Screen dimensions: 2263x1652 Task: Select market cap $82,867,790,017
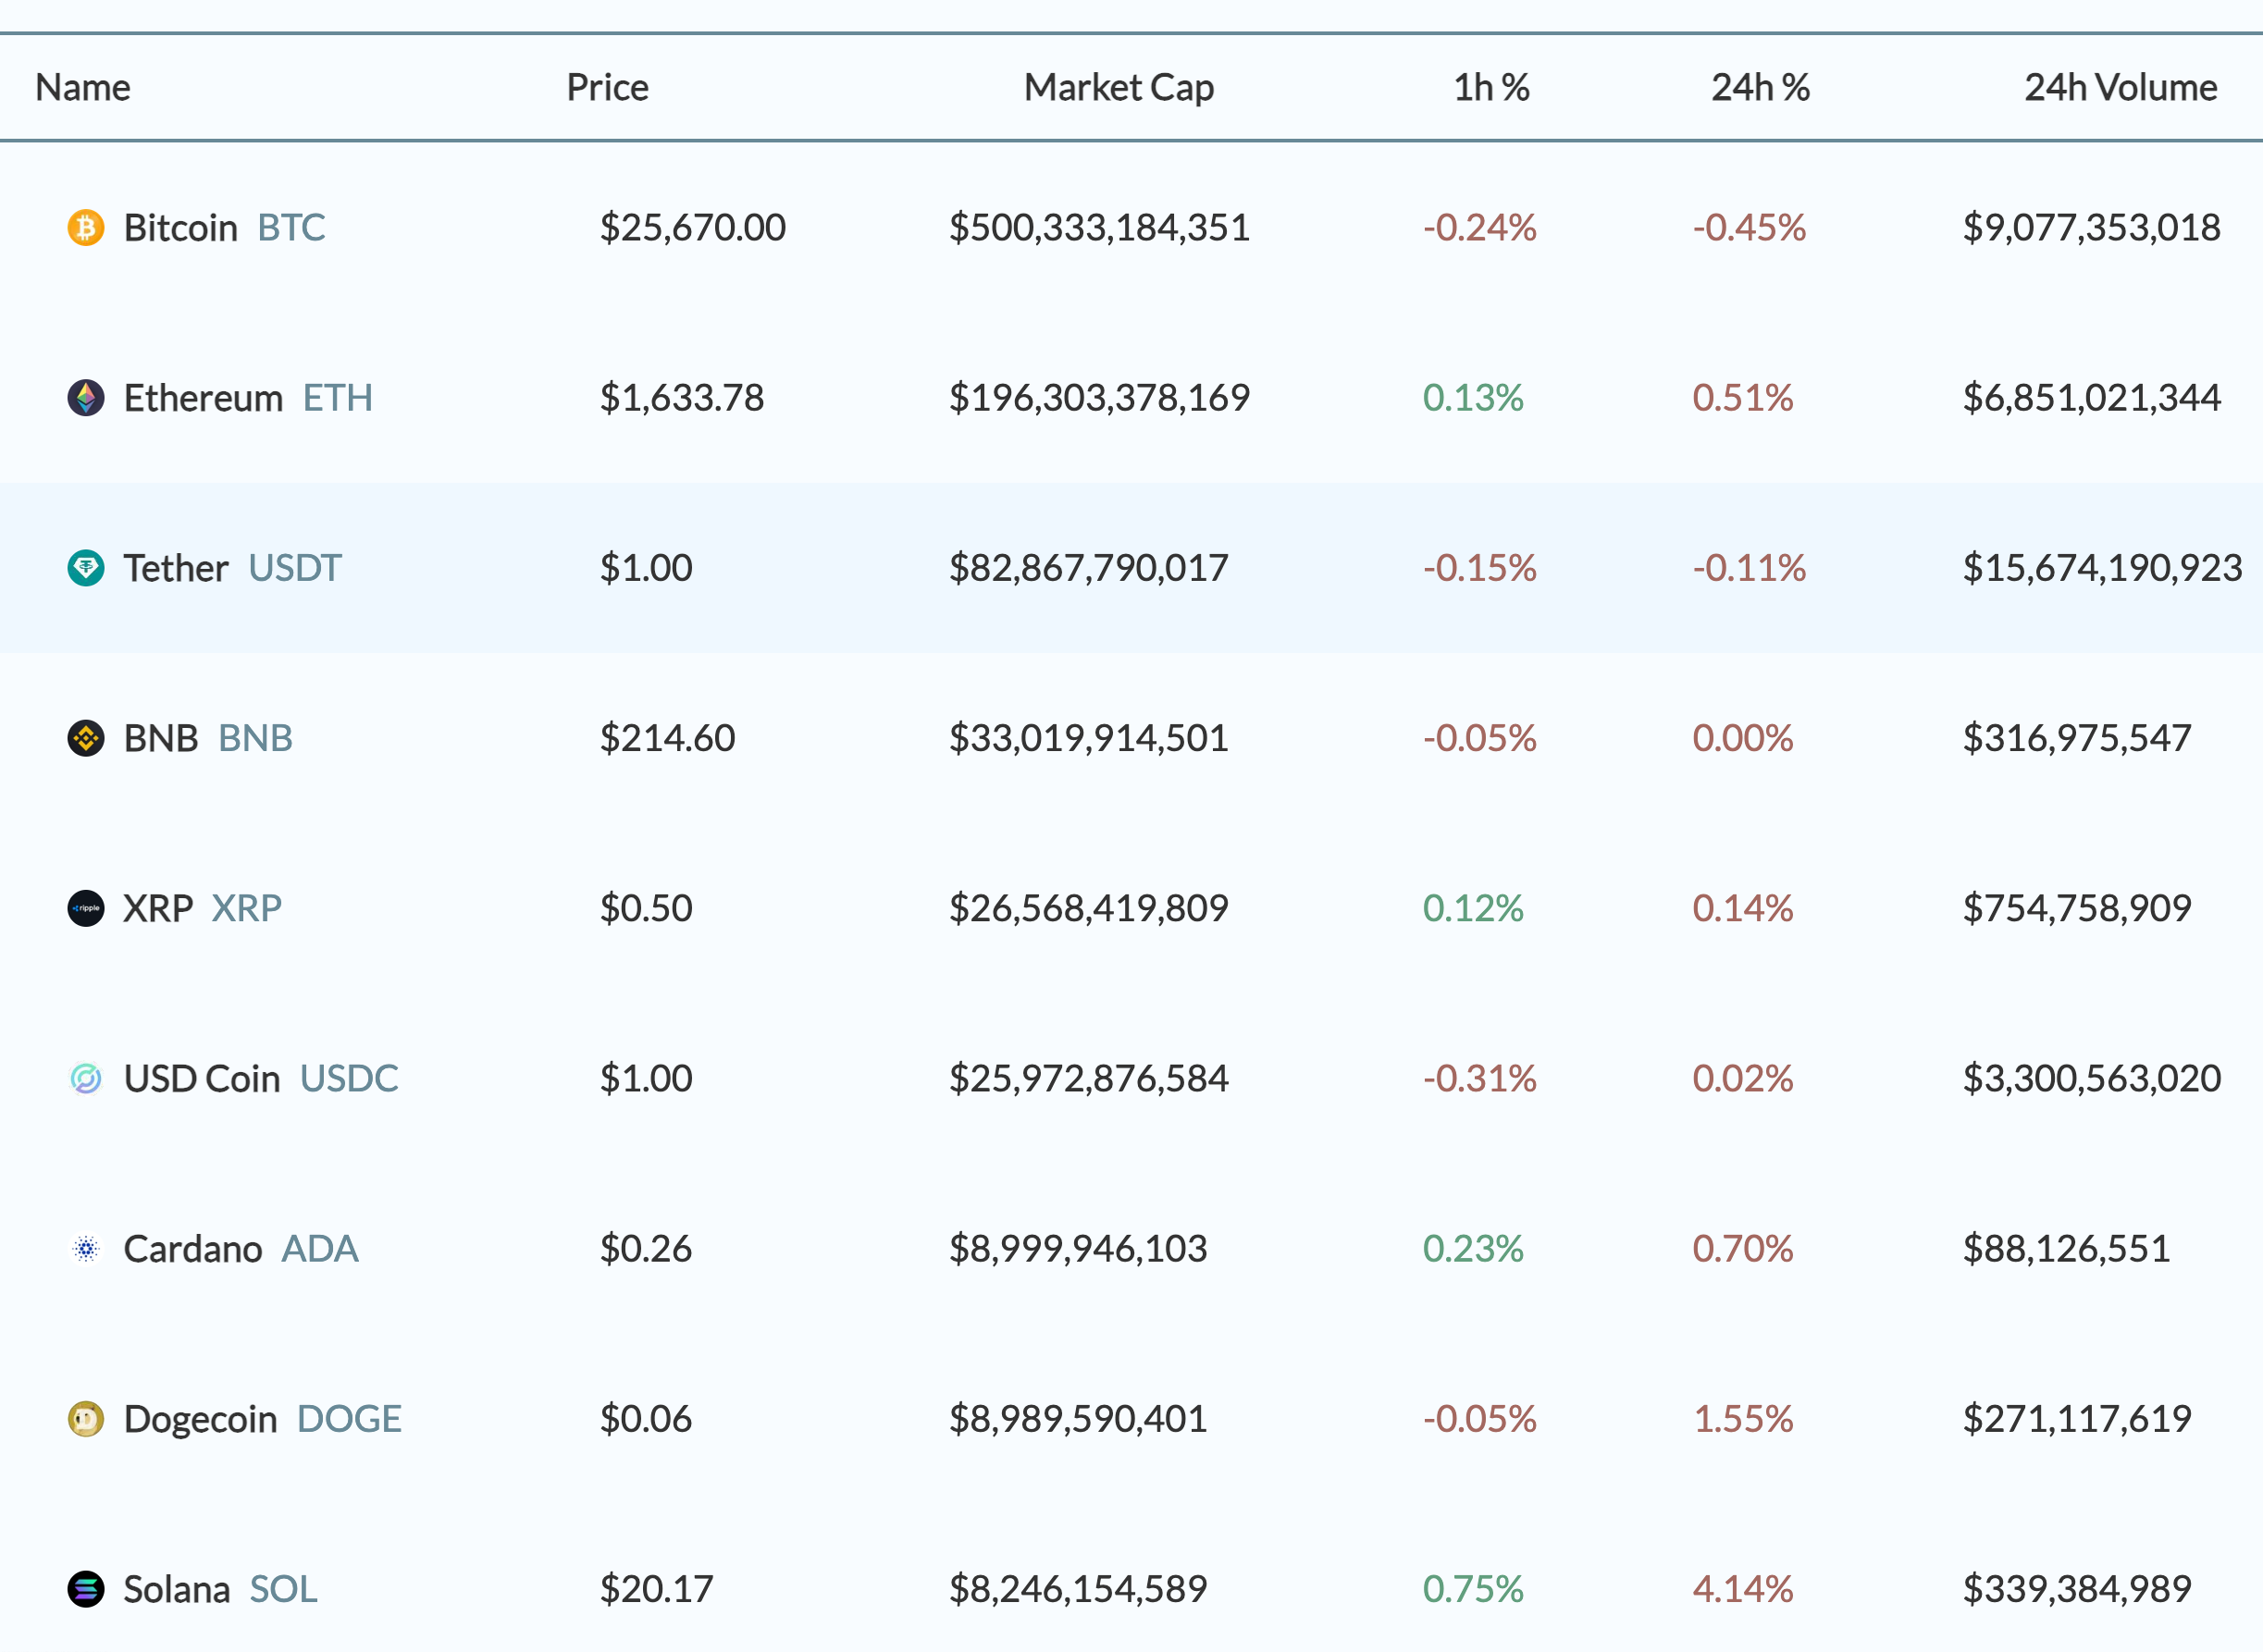1088,568
